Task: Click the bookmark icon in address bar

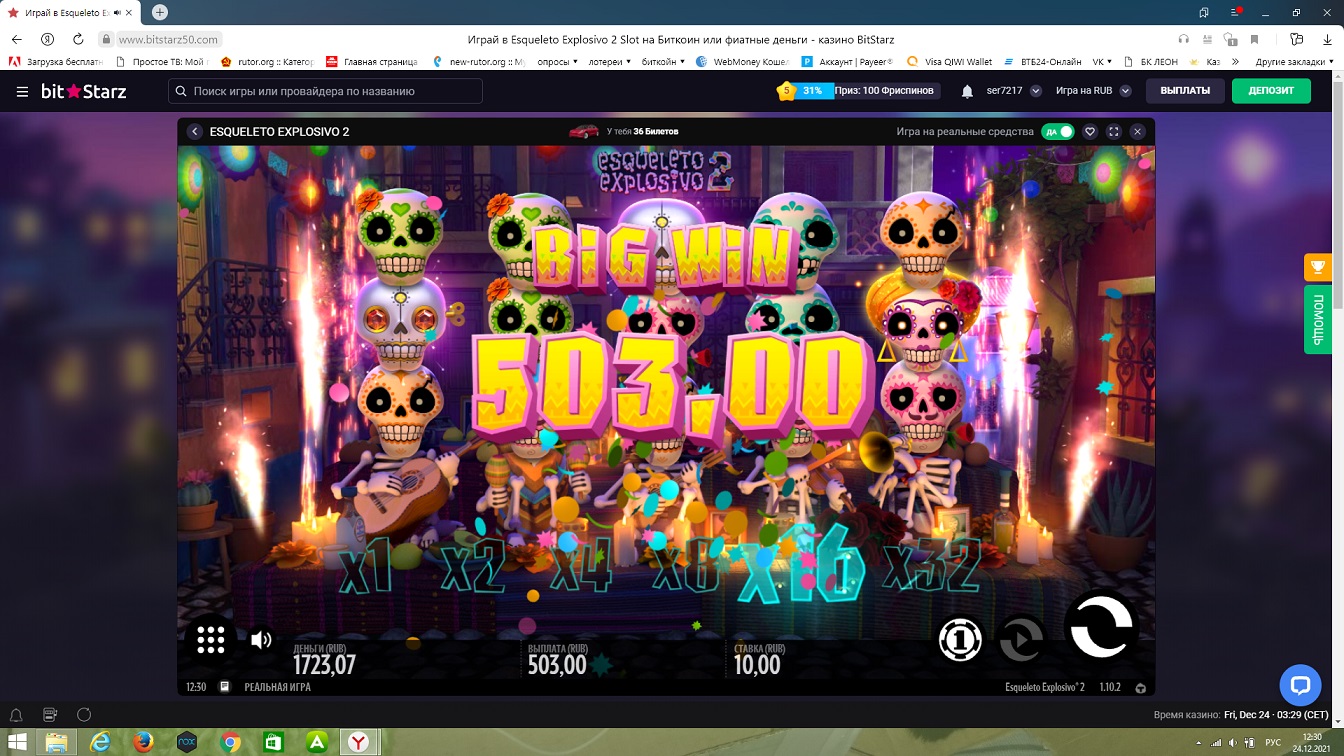Action: click(1254, 39)
